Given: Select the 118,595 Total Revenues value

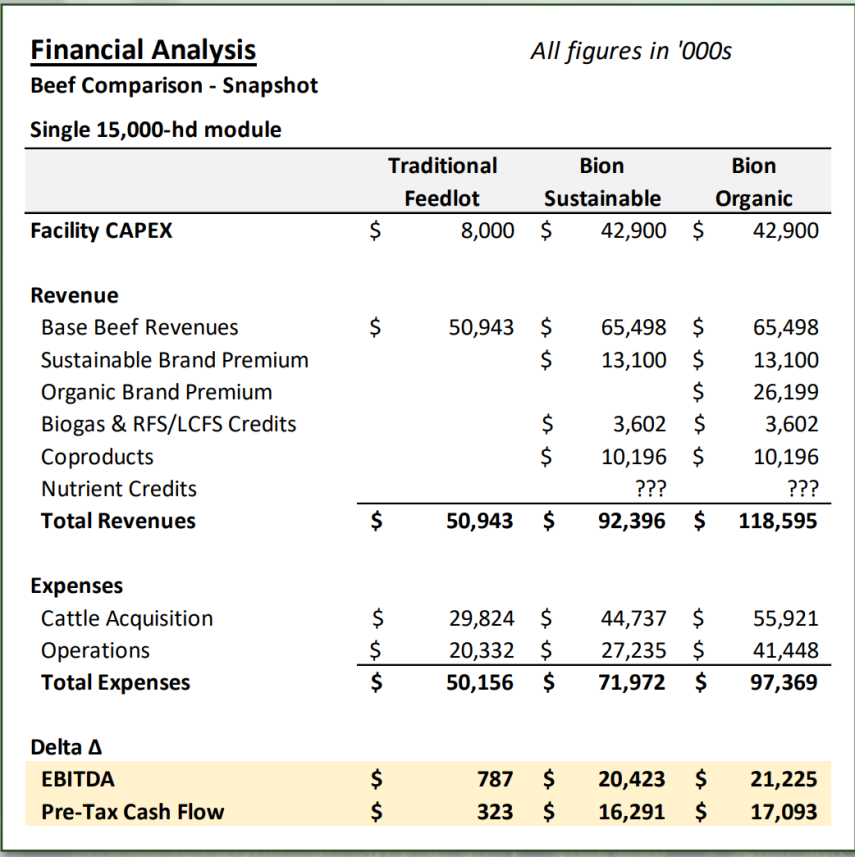Looking at the screenshot, I should pyautogui.click(x=778, y=521).
